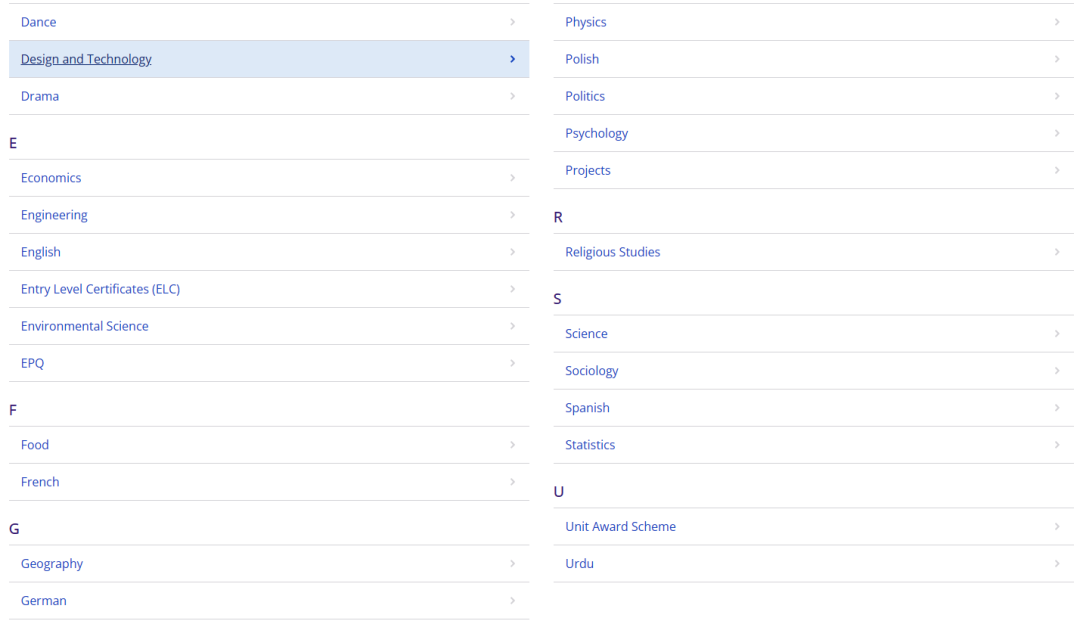Open the Economics subject page
This screenshot has width=1080, height=621.
coord(51,178)
